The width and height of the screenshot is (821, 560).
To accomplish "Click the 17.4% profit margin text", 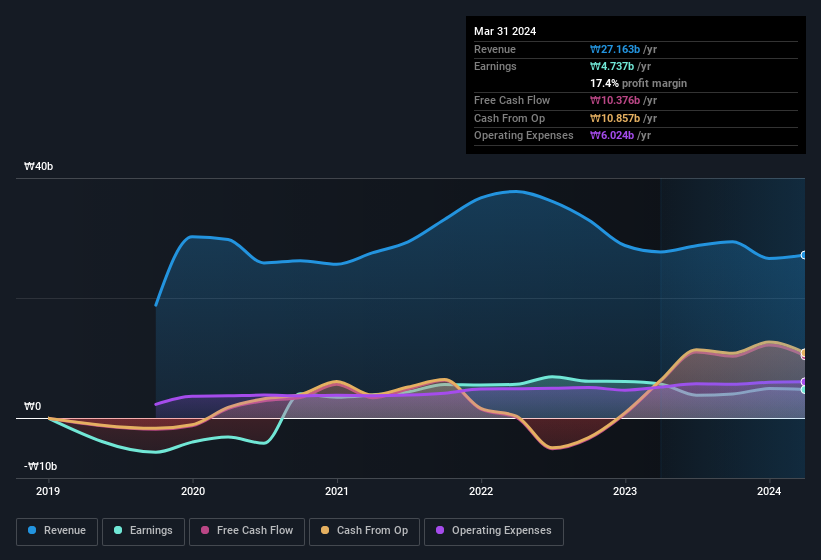I will pyautogui.click(x=638, y=83).
